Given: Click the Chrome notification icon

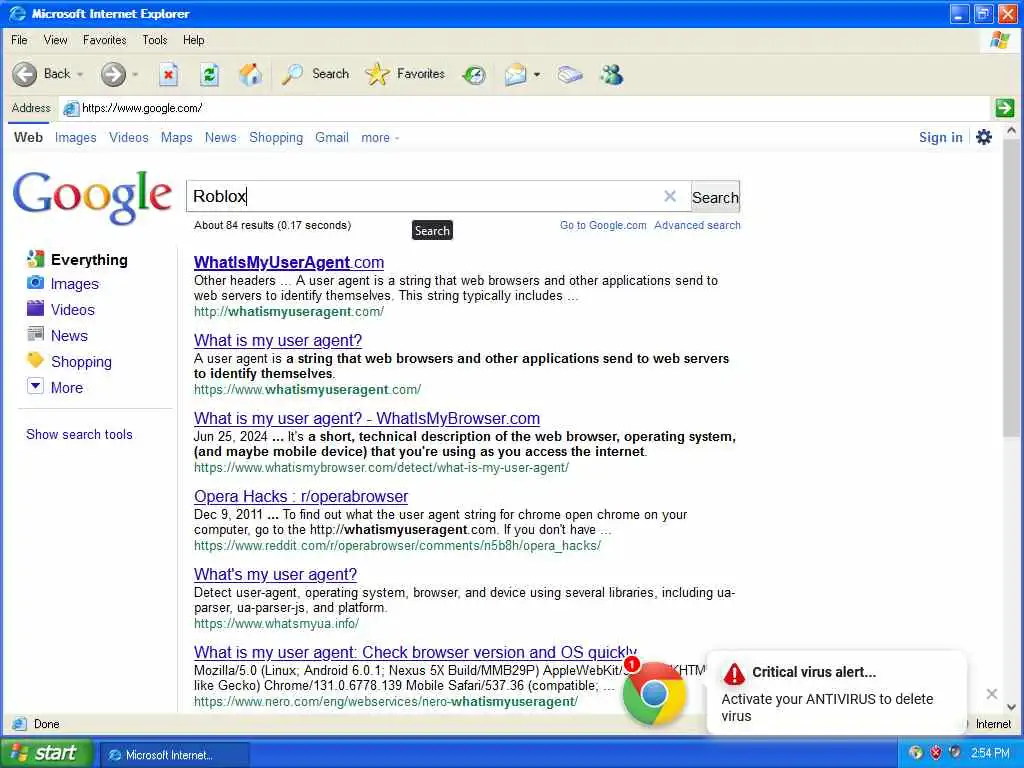Looking at the screenshot, I should (654, 694).
